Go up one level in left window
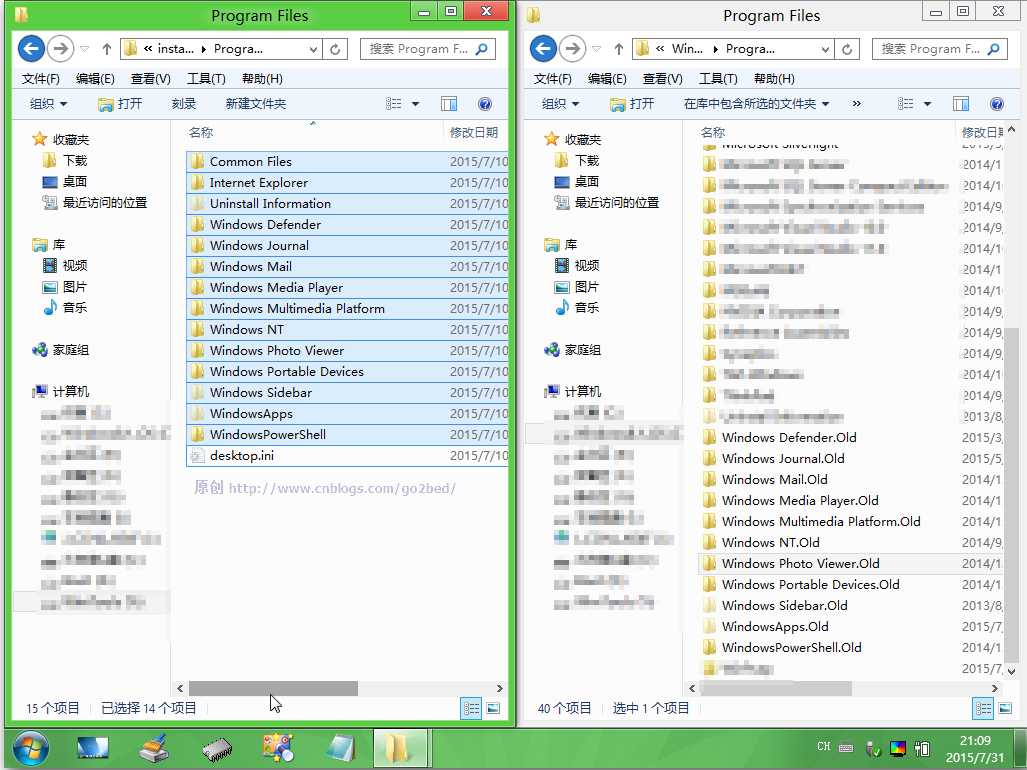Viewport: 1027px width, 770px height. coord(107,49)
